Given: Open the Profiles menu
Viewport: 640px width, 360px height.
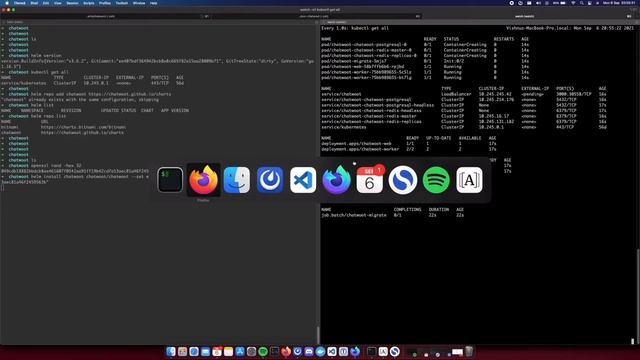Looking at the screenshot, I should click(x=105, y=3).
